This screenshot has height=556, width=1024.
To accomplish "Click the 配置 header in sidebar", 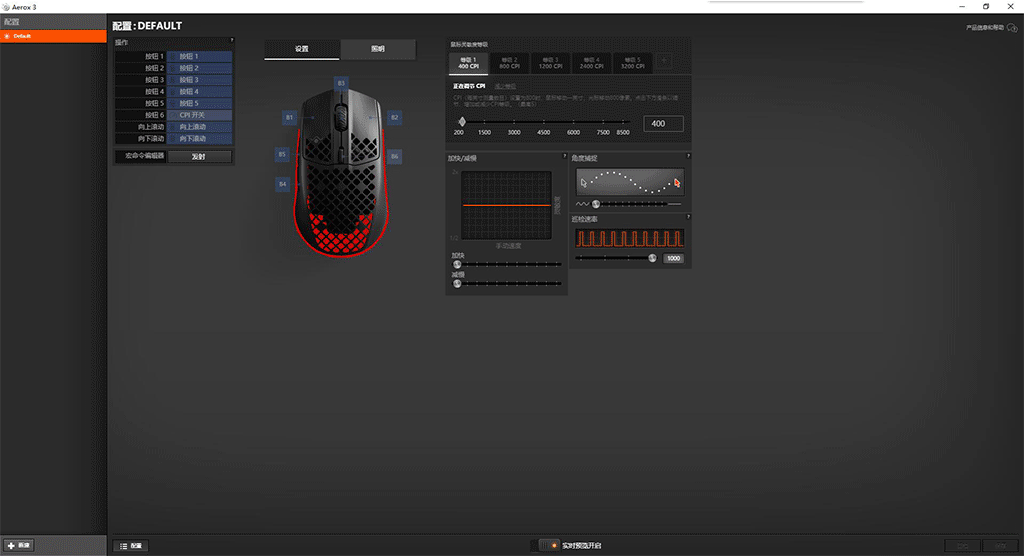I will point(53,22).
